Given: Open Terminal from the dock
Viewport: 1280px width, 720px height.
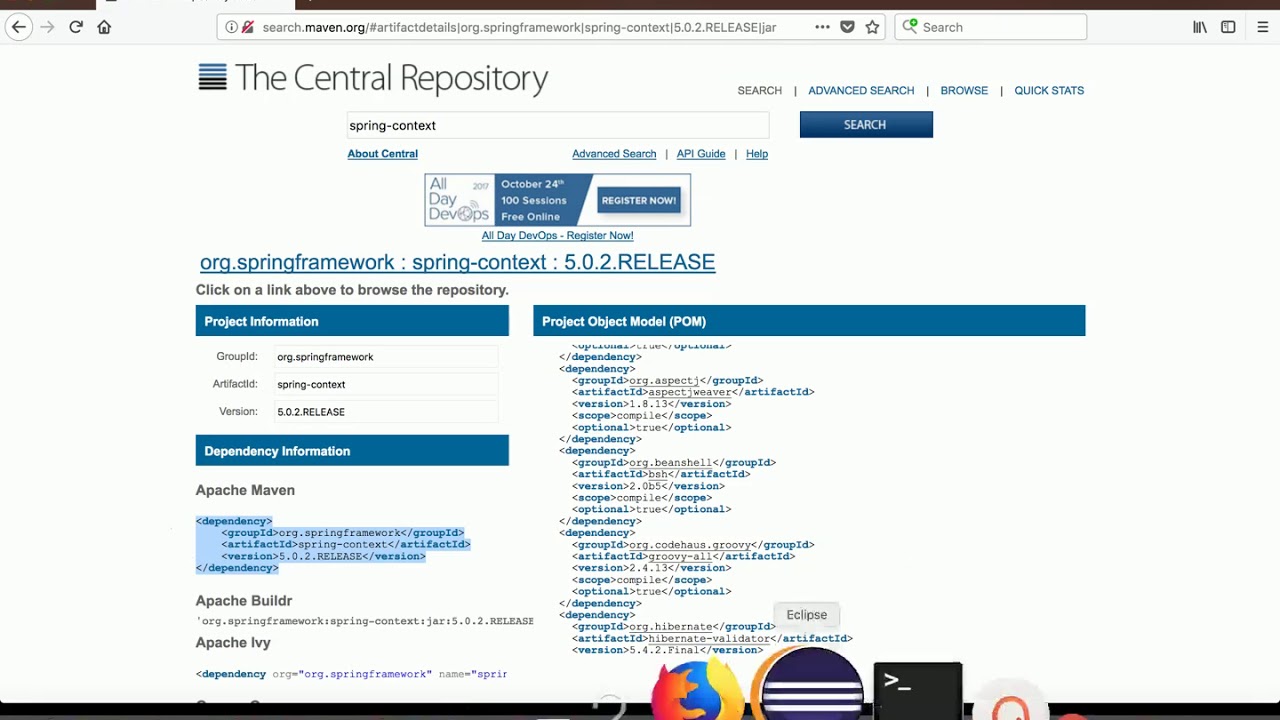Looking at the screenshot, I should (918, 690).
